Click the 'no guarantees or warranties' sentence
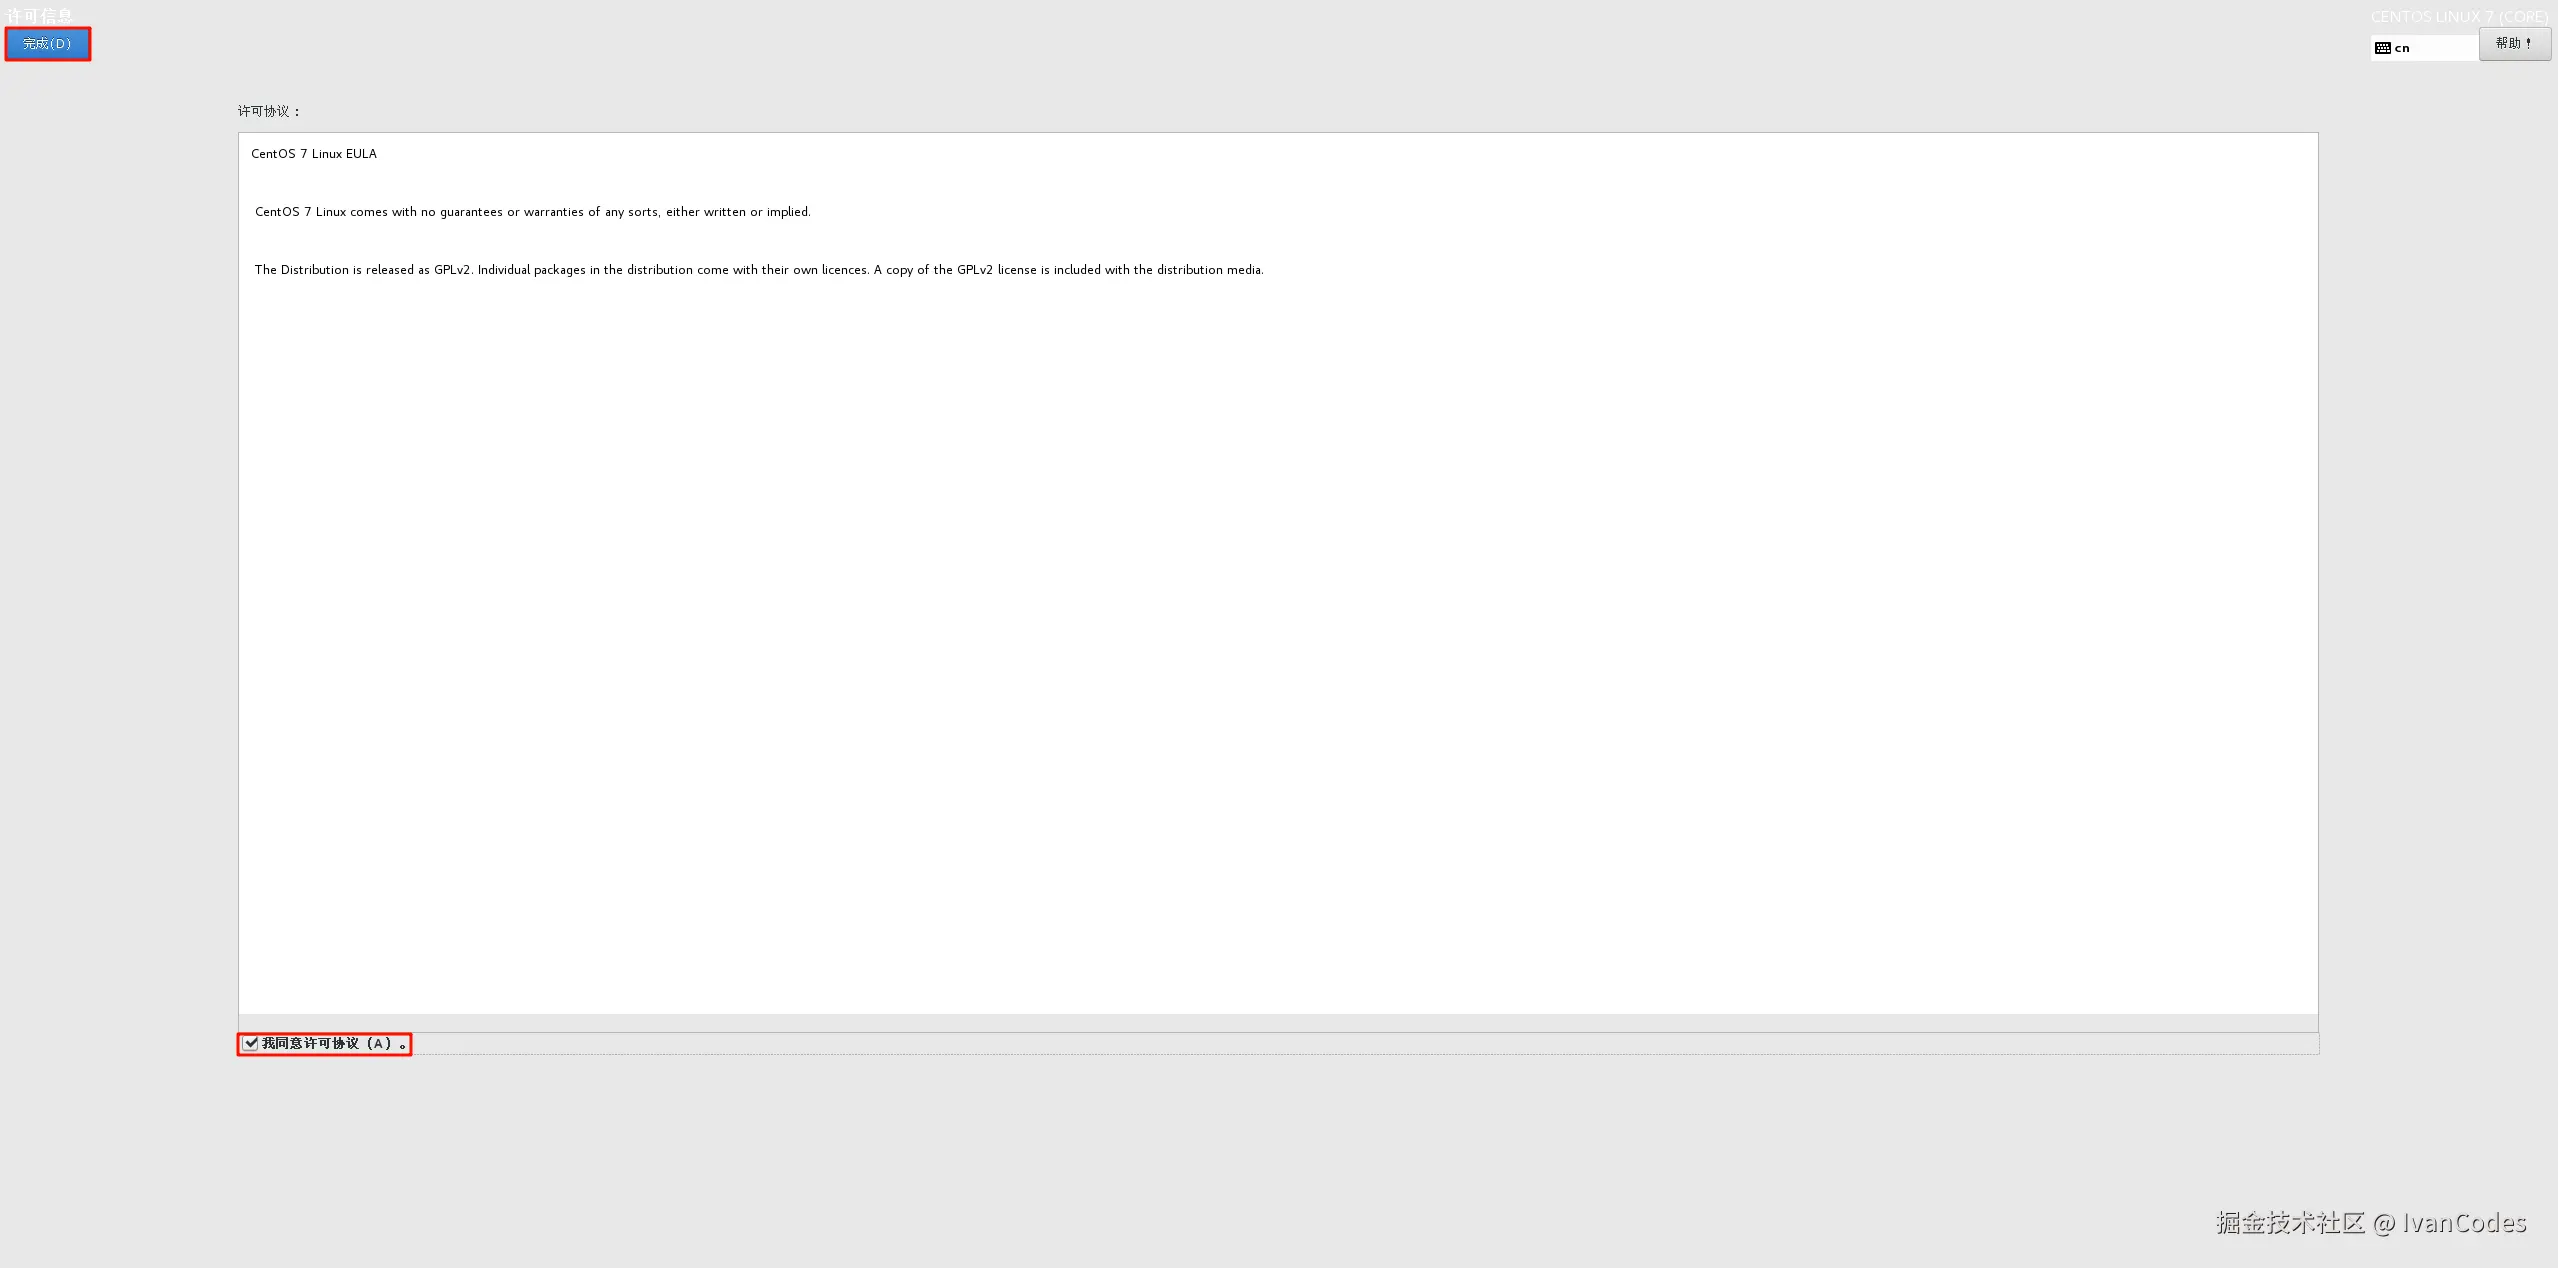 click(x=500, y=212)
